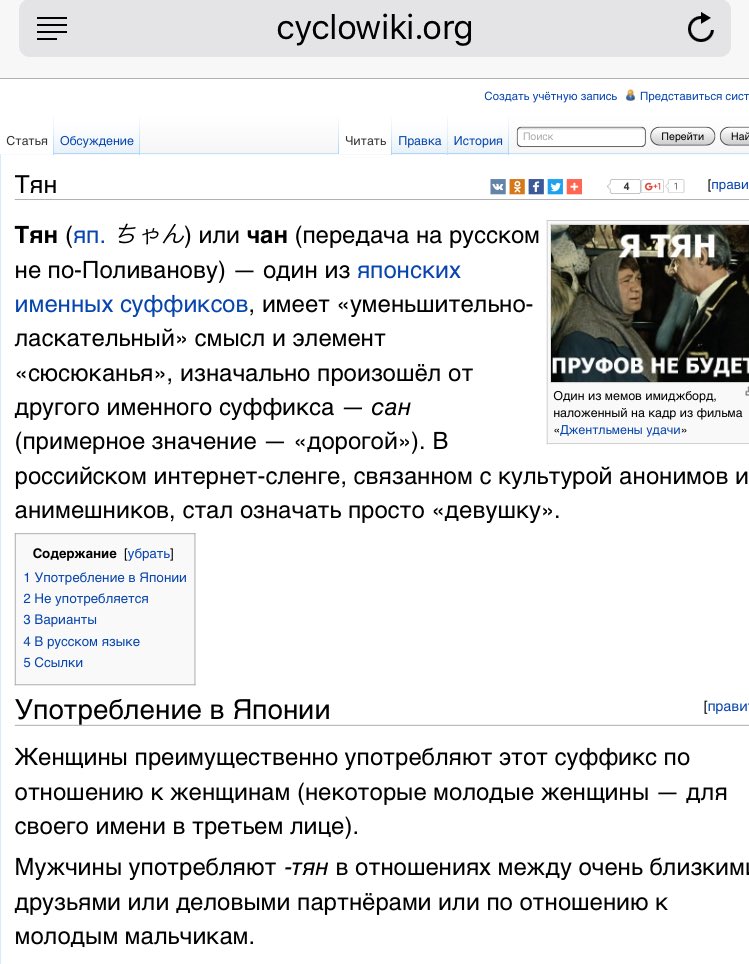This screenshot has height=964, width=749.
Task: Open the browser reader menu icon
Action: pos(52,28)
